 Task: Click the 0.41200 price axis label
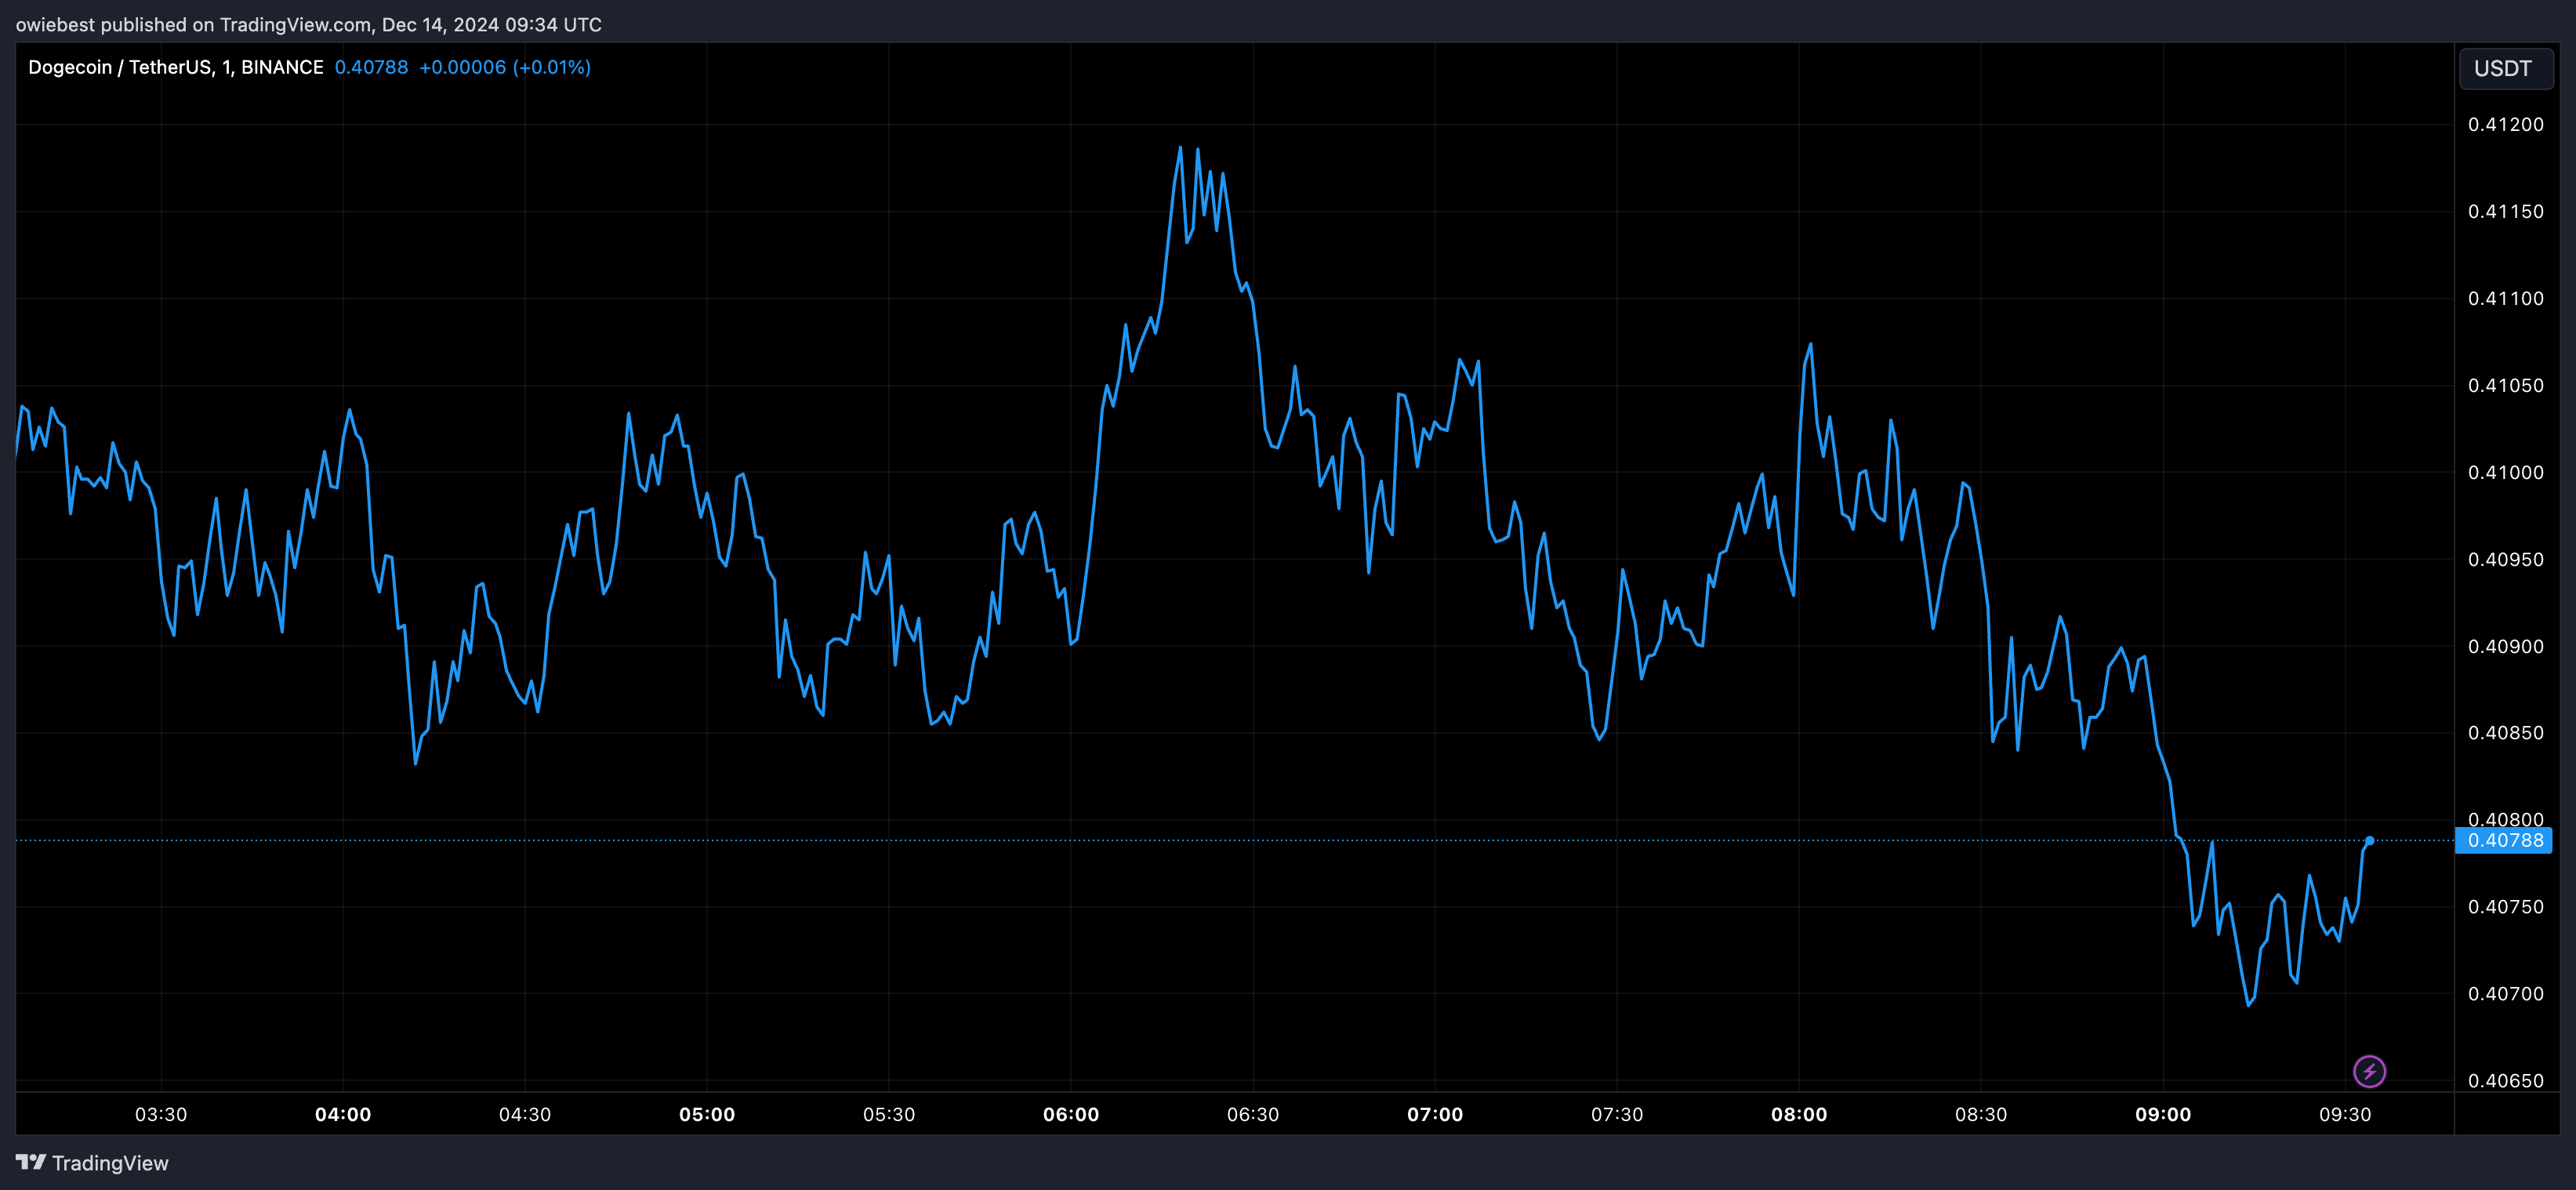click(x=2505, y=124)
